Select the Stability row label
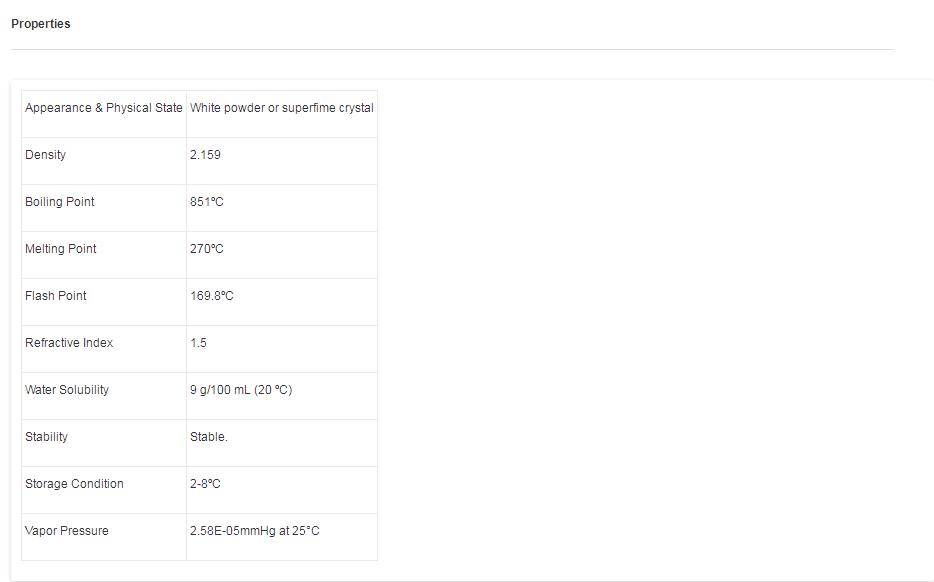934x582 pixels. [x=47, y=437]
